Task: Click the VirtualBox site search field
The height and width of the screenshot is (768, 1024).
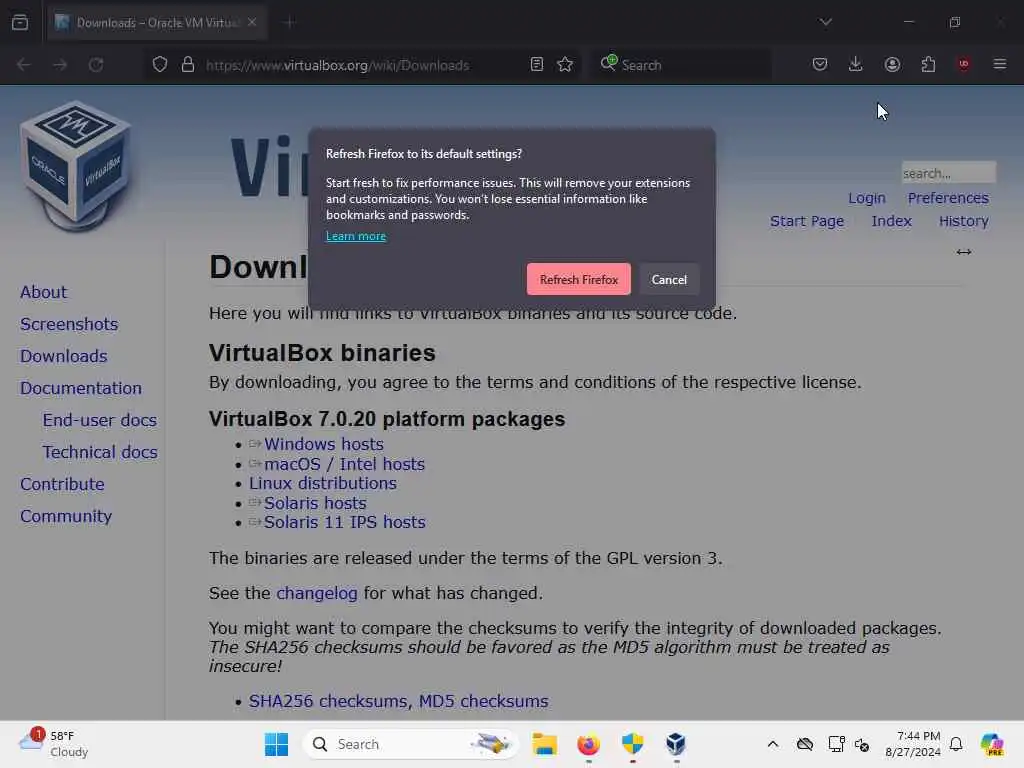Action: tap(948, 173)
